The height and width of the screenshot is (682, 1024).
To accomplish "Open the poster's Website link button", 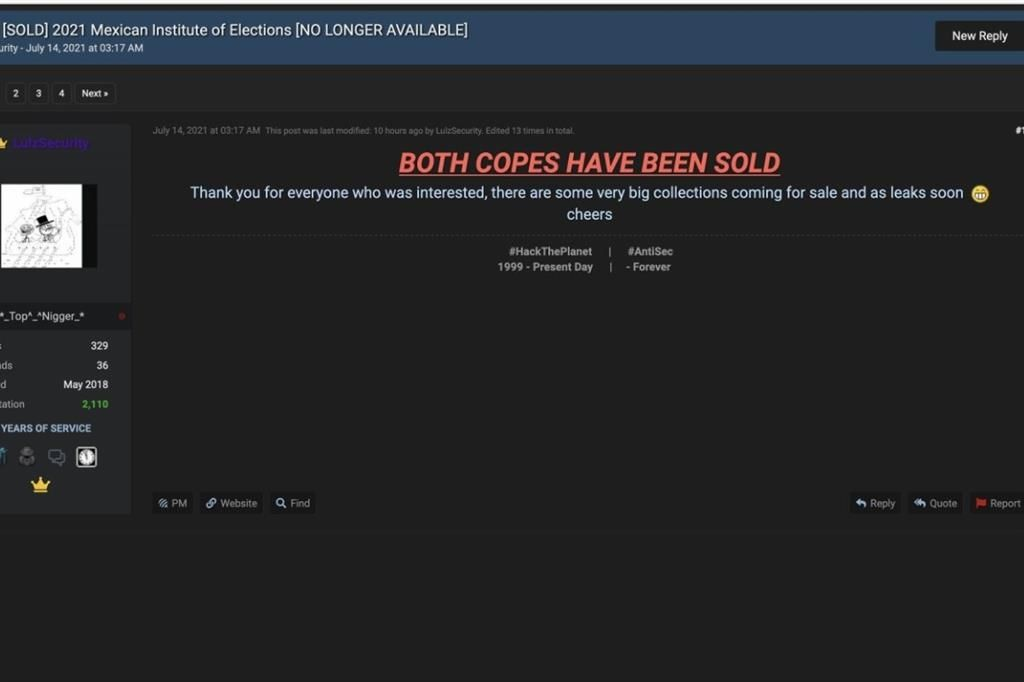I will (231, 503).
